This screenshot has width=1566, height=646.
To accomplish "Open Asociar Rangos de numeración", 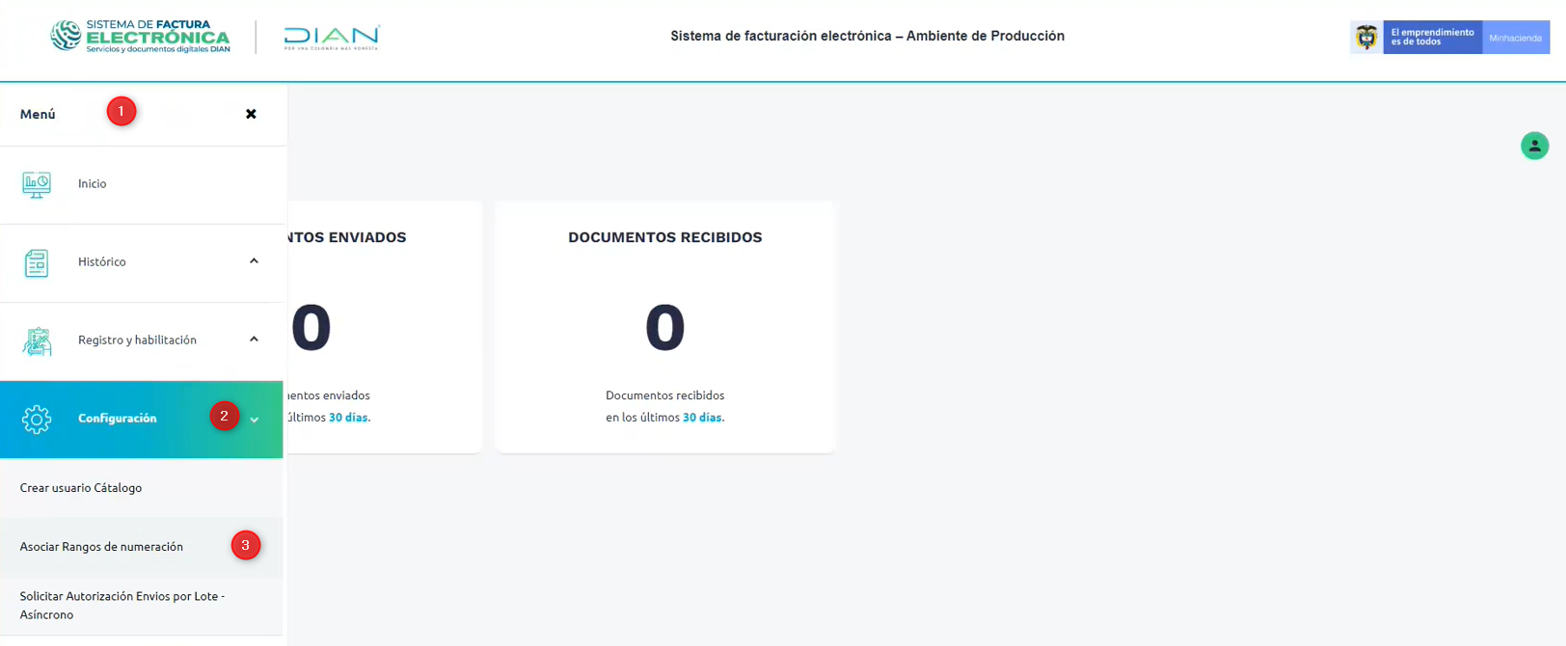I will (101, 547).
